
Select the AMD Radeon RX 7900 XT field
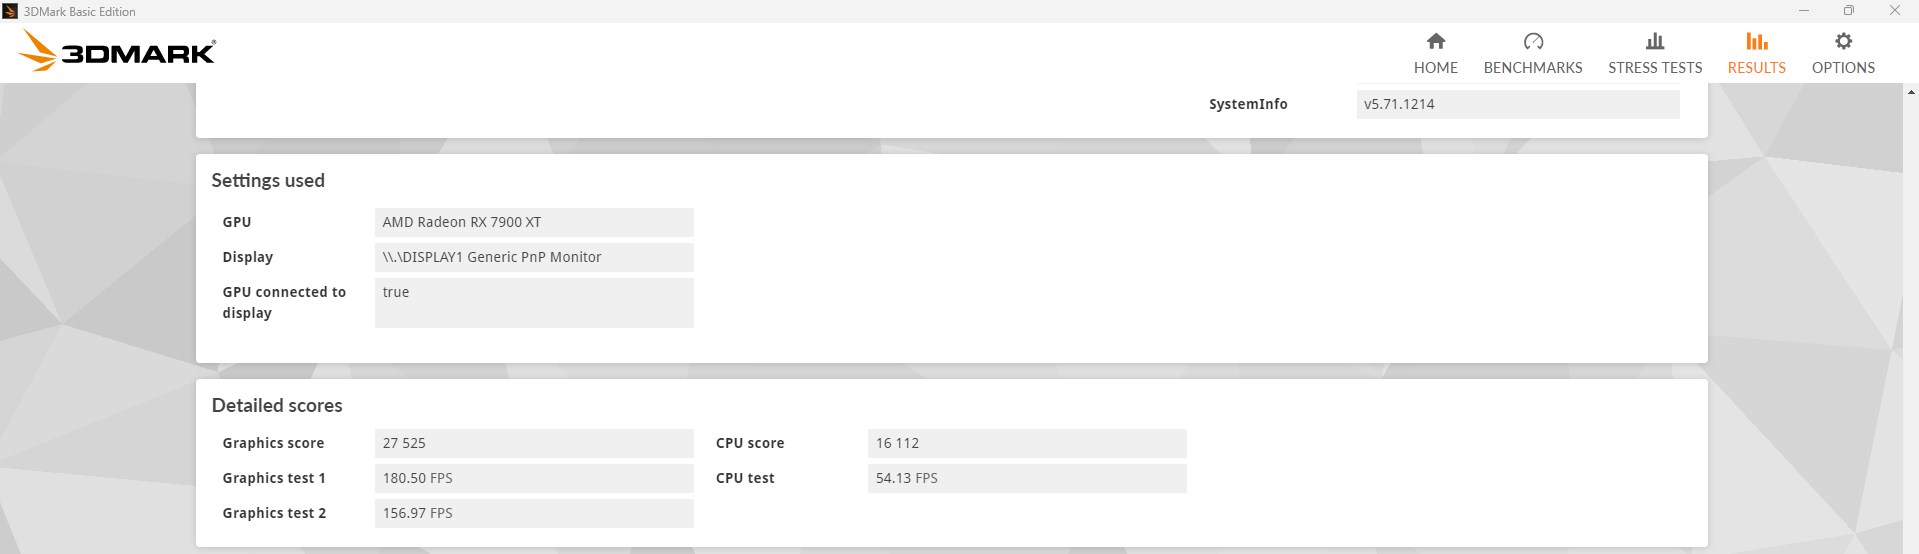(x=534, y=222)
